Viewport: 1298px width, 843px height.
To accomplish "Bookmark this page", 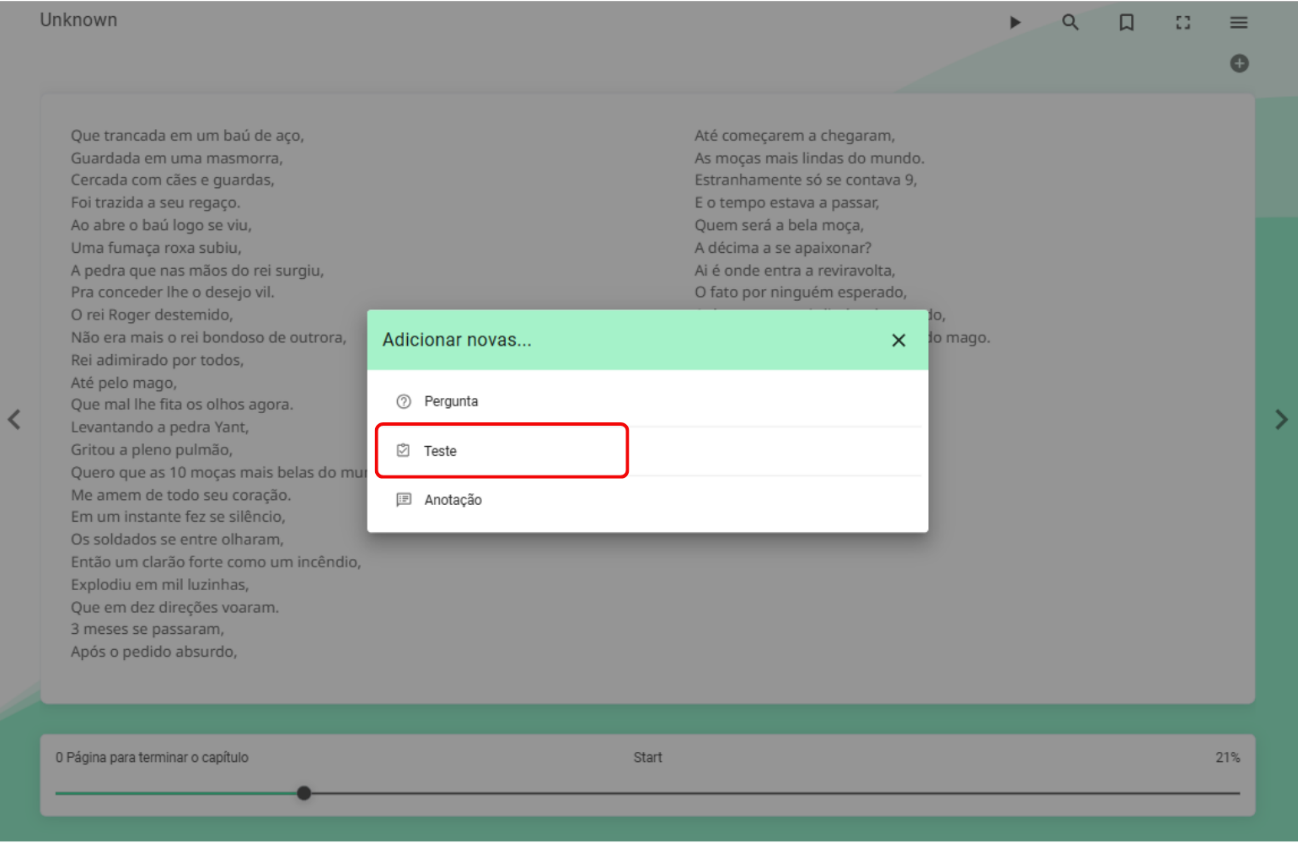I will 1126,22.
